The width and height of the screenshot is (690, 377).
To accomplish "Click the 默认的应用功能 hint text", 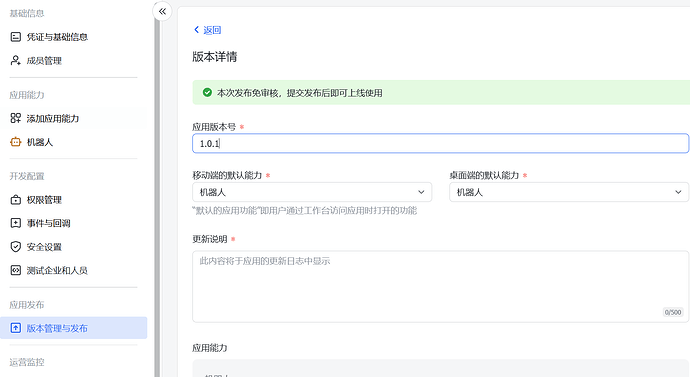I will pos(305,211).
